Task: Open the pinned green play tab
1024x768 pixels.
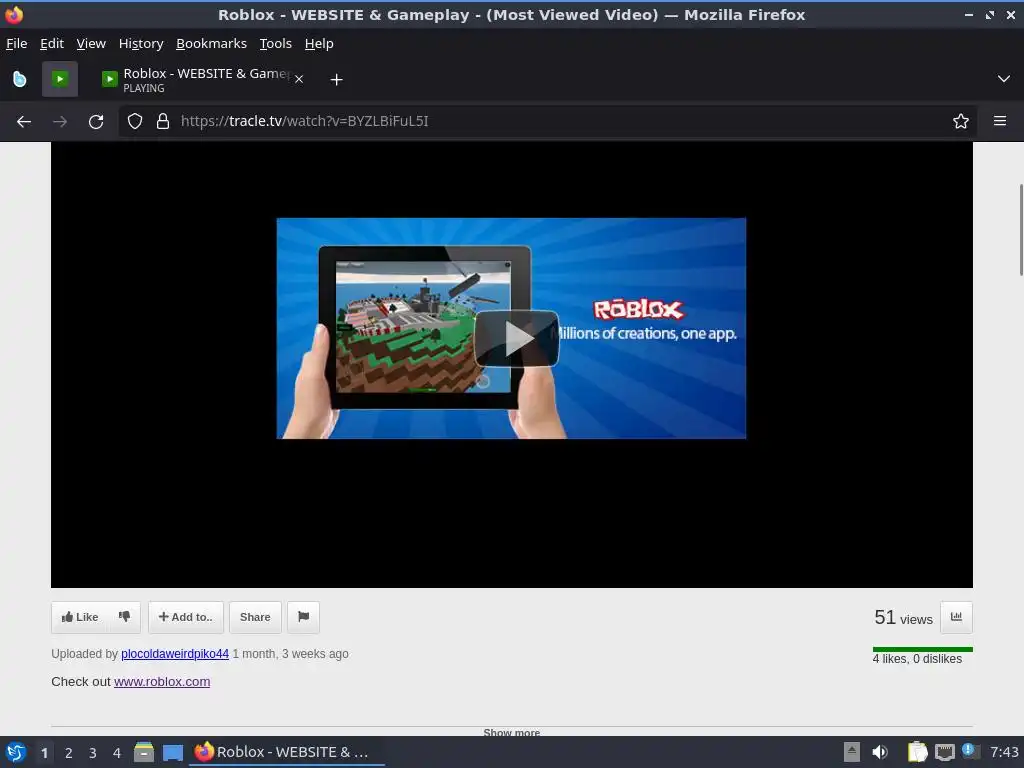Action: click(x=60, y=79)
